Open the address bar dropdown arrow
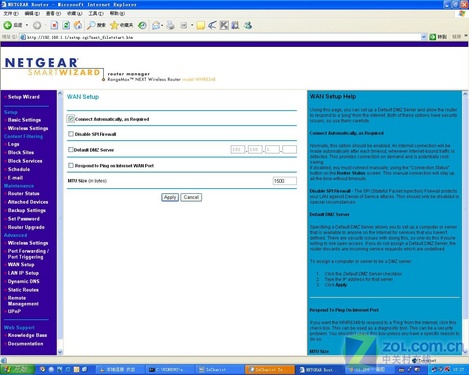The height and width of the screenshot is (375, 469). [424, 37]
